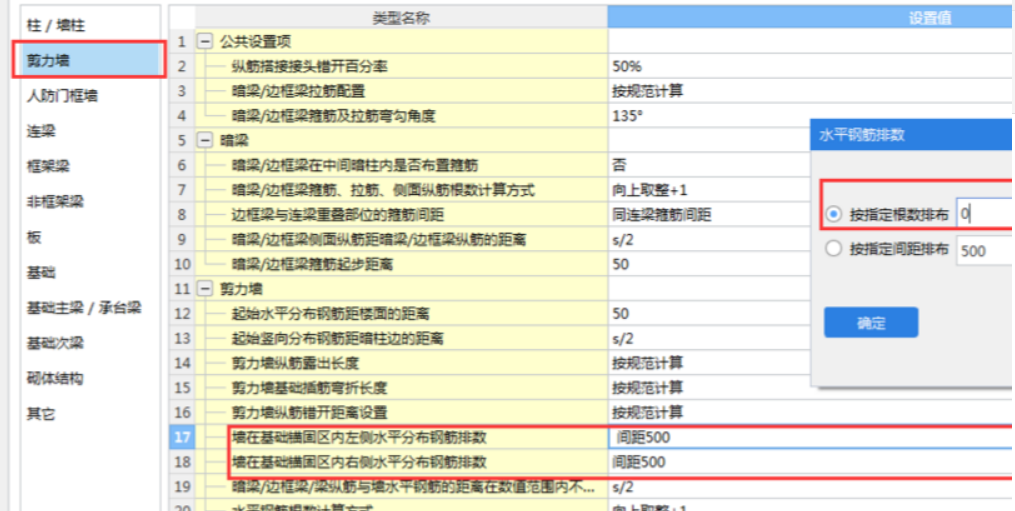Viewport: 1015px width, 511px height.
Task: Collapse the 公共设置项 group
Action: pyautogui.click(x=205, y=42)
